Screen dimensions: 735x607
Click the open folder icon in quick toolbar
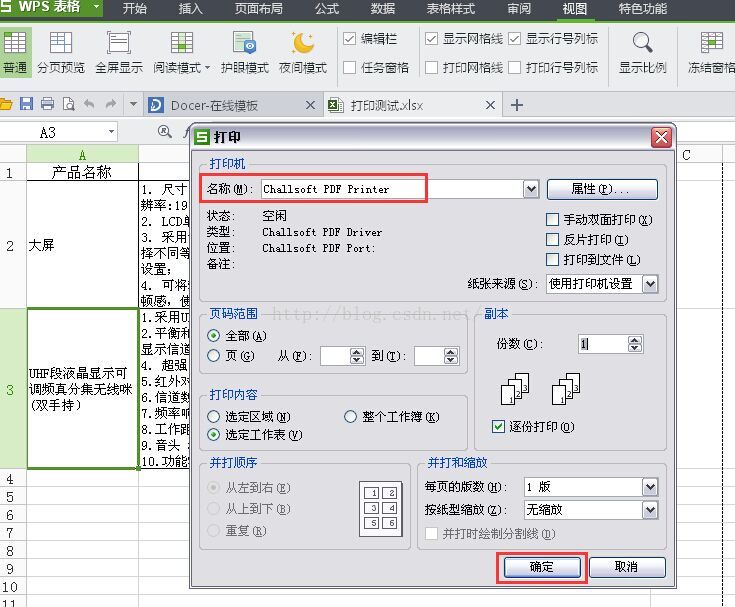pyautogui.click(x=6, y=104)
